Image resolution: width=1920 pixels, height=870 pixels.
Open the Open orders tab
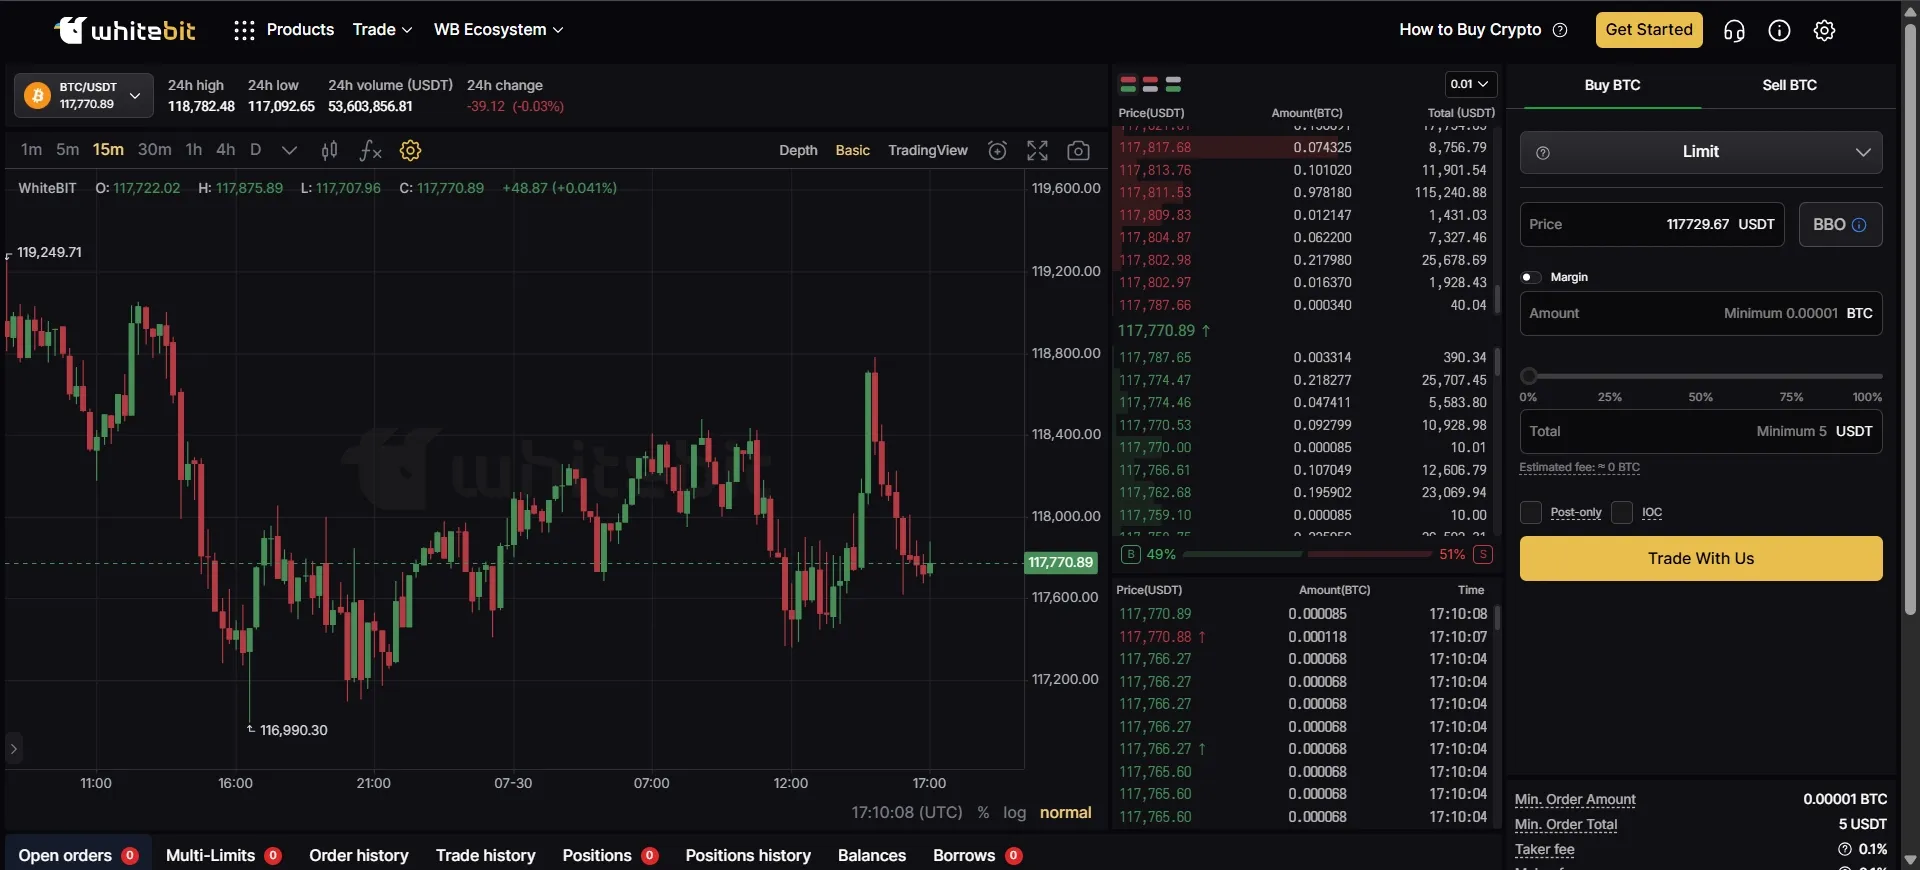tap(78, 855)
